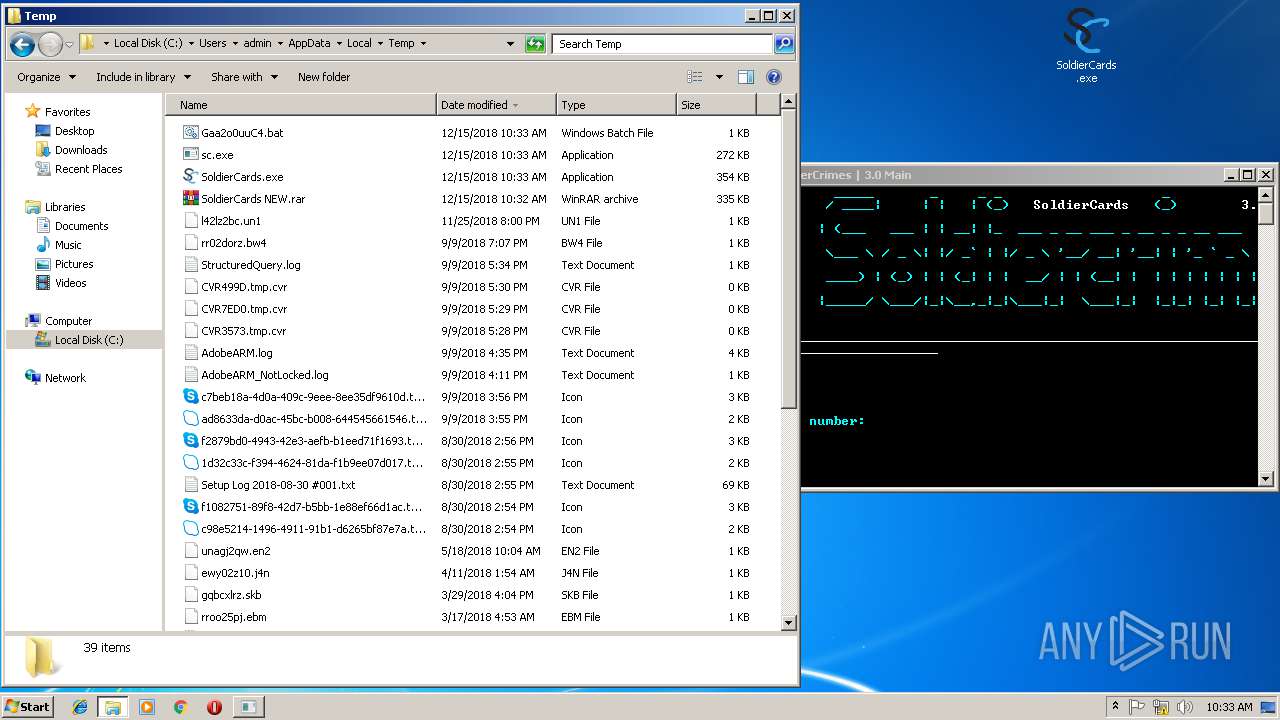Click the Temp breadcrumb segment
This screenshot has width=1280, height=720.
click(401, 44)
